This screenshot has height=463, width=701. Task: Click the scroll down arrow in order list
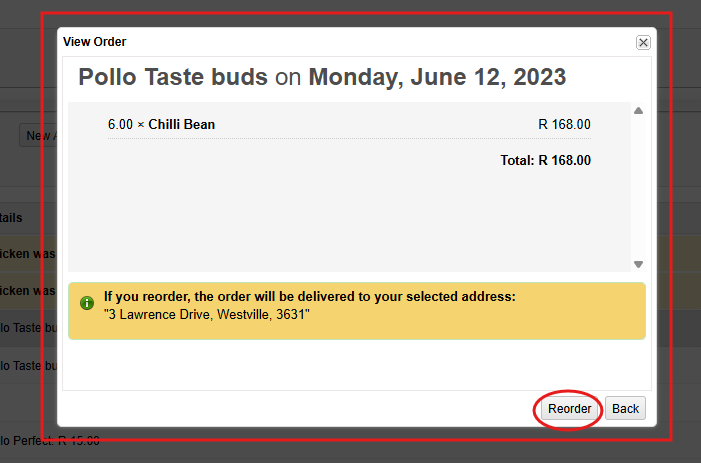point(638,264)
